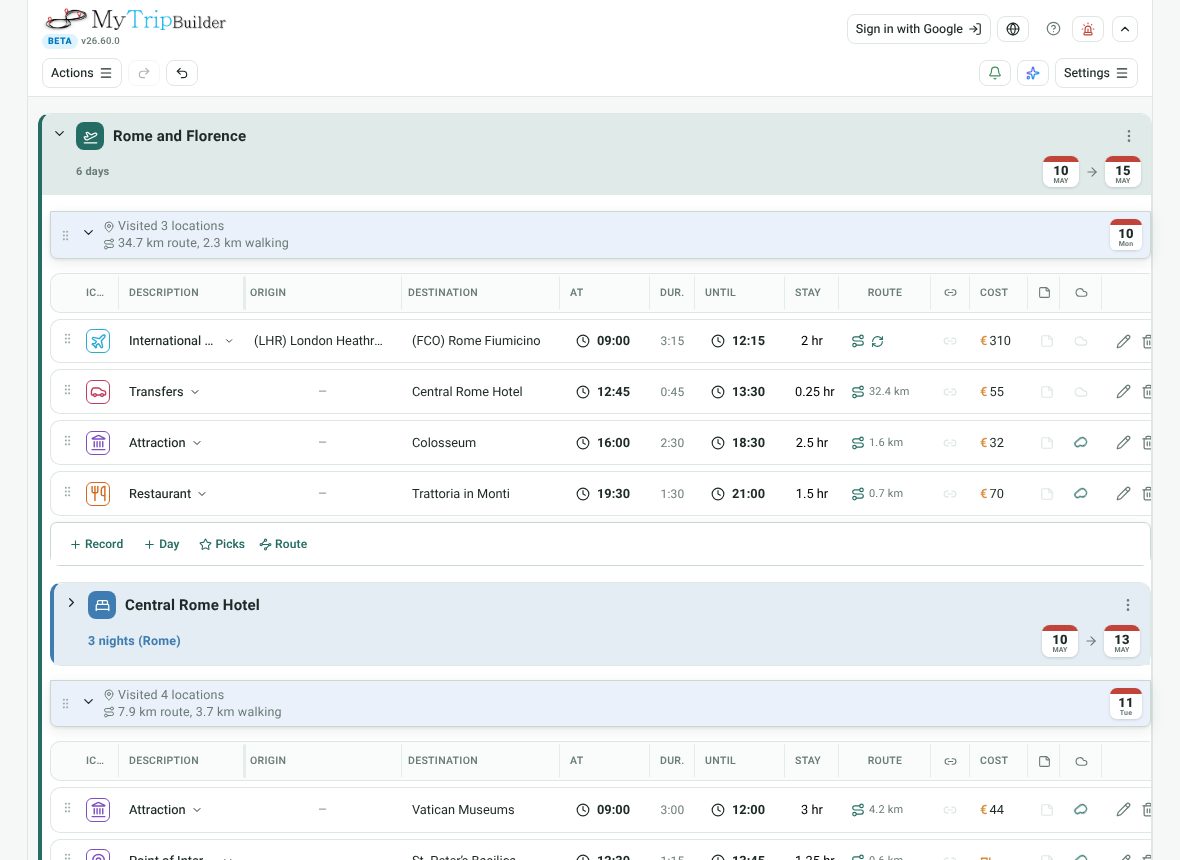Click the undo arrow button
This screenshot has height=860, width=1180.
pyautogui.click(x=181, y=73)
